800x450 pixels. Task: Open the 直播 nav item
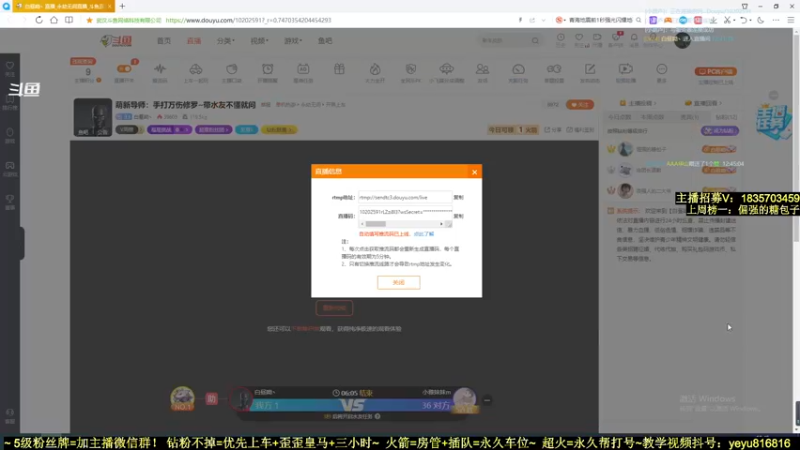(194, 41)
